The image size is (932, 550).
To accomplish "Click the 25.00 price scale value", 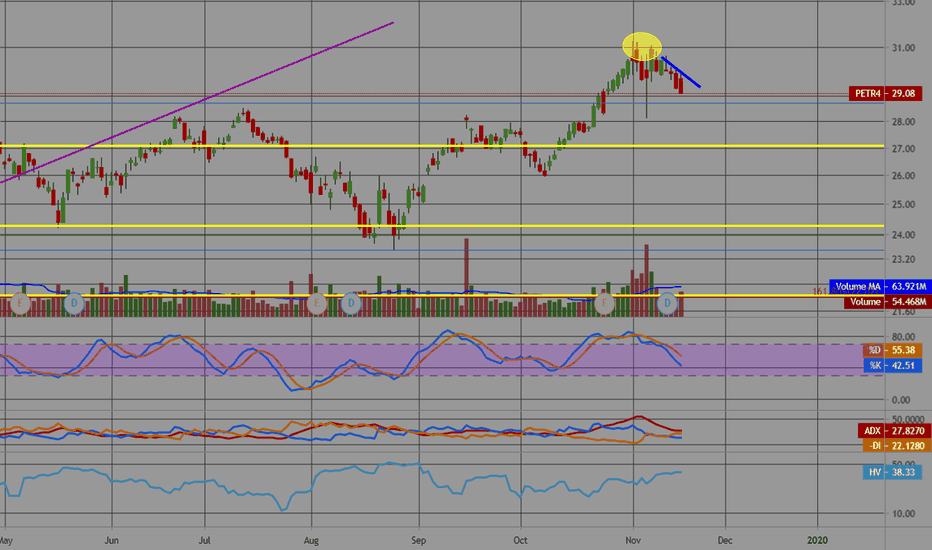I will click(x=903, y=205).
